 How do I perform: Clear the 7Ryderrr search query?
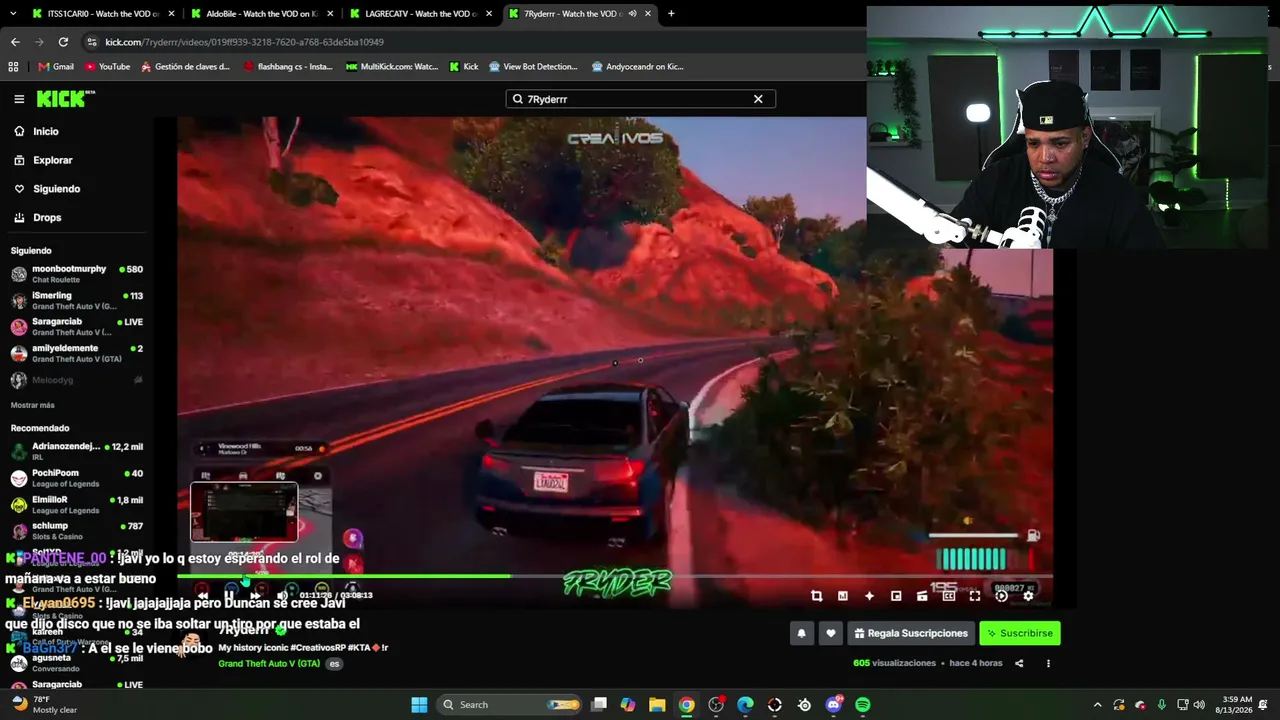[758, 99]
